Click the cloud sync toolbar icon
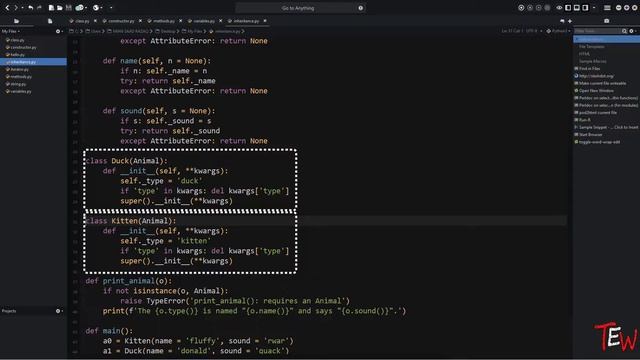This screenshot has width=640, height=360. (80, 8)
